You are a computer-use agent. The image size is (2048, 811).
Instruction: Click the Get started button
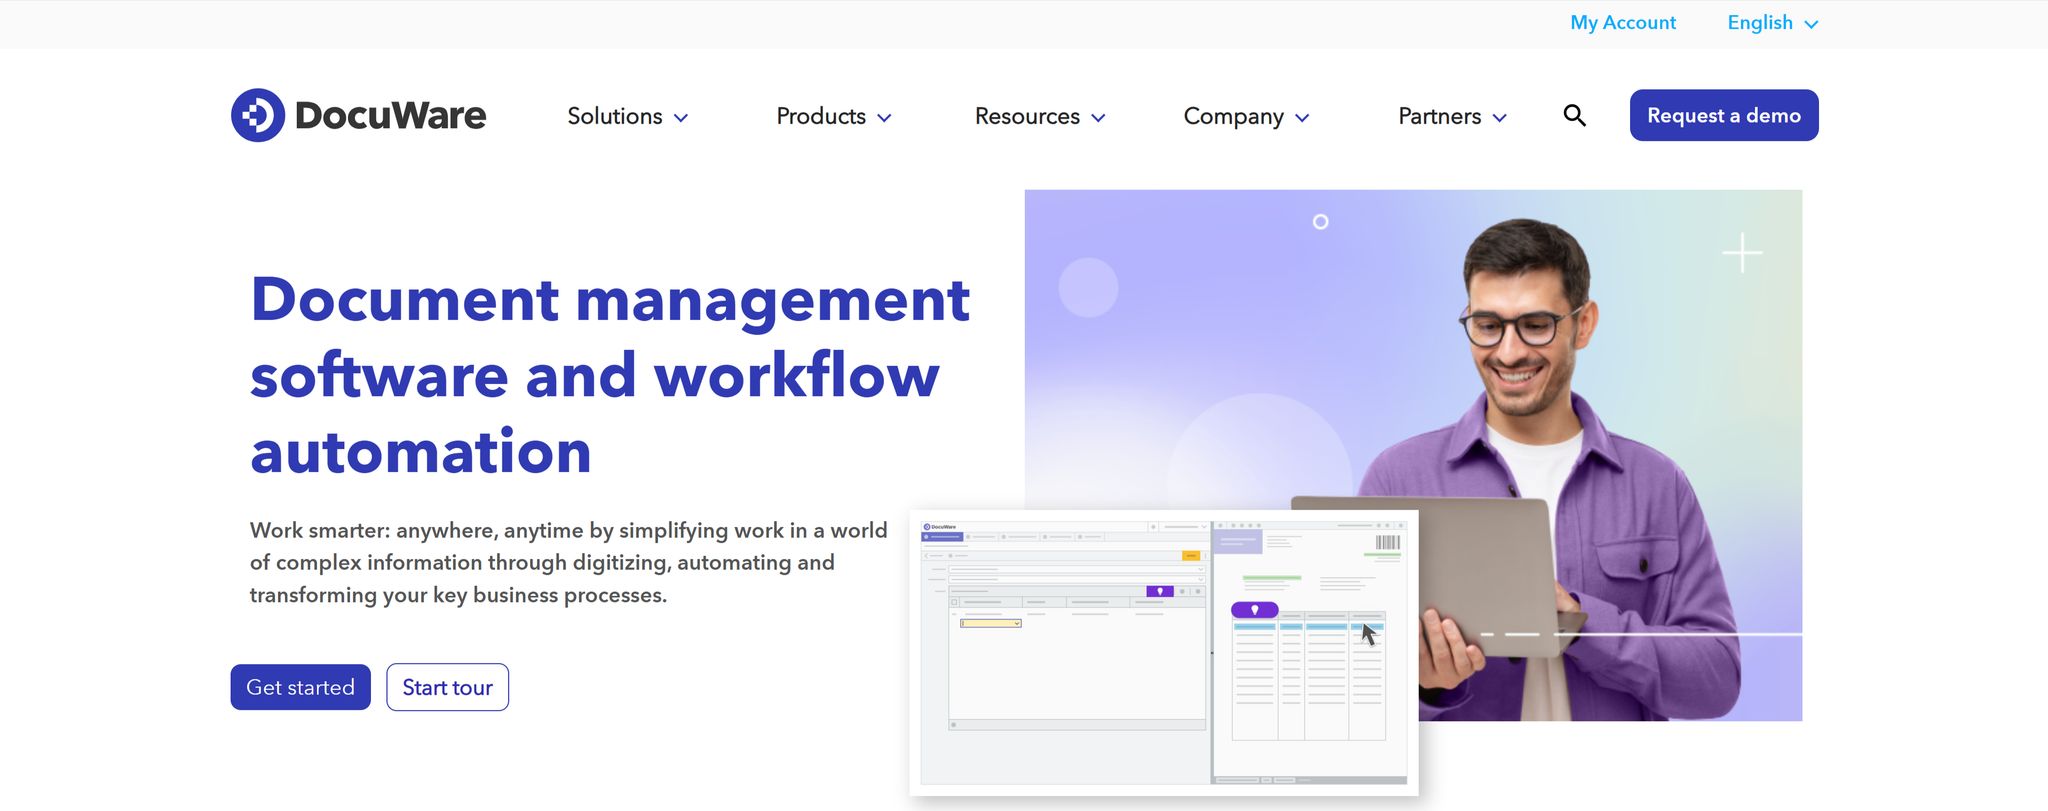(x=300, y=687)
